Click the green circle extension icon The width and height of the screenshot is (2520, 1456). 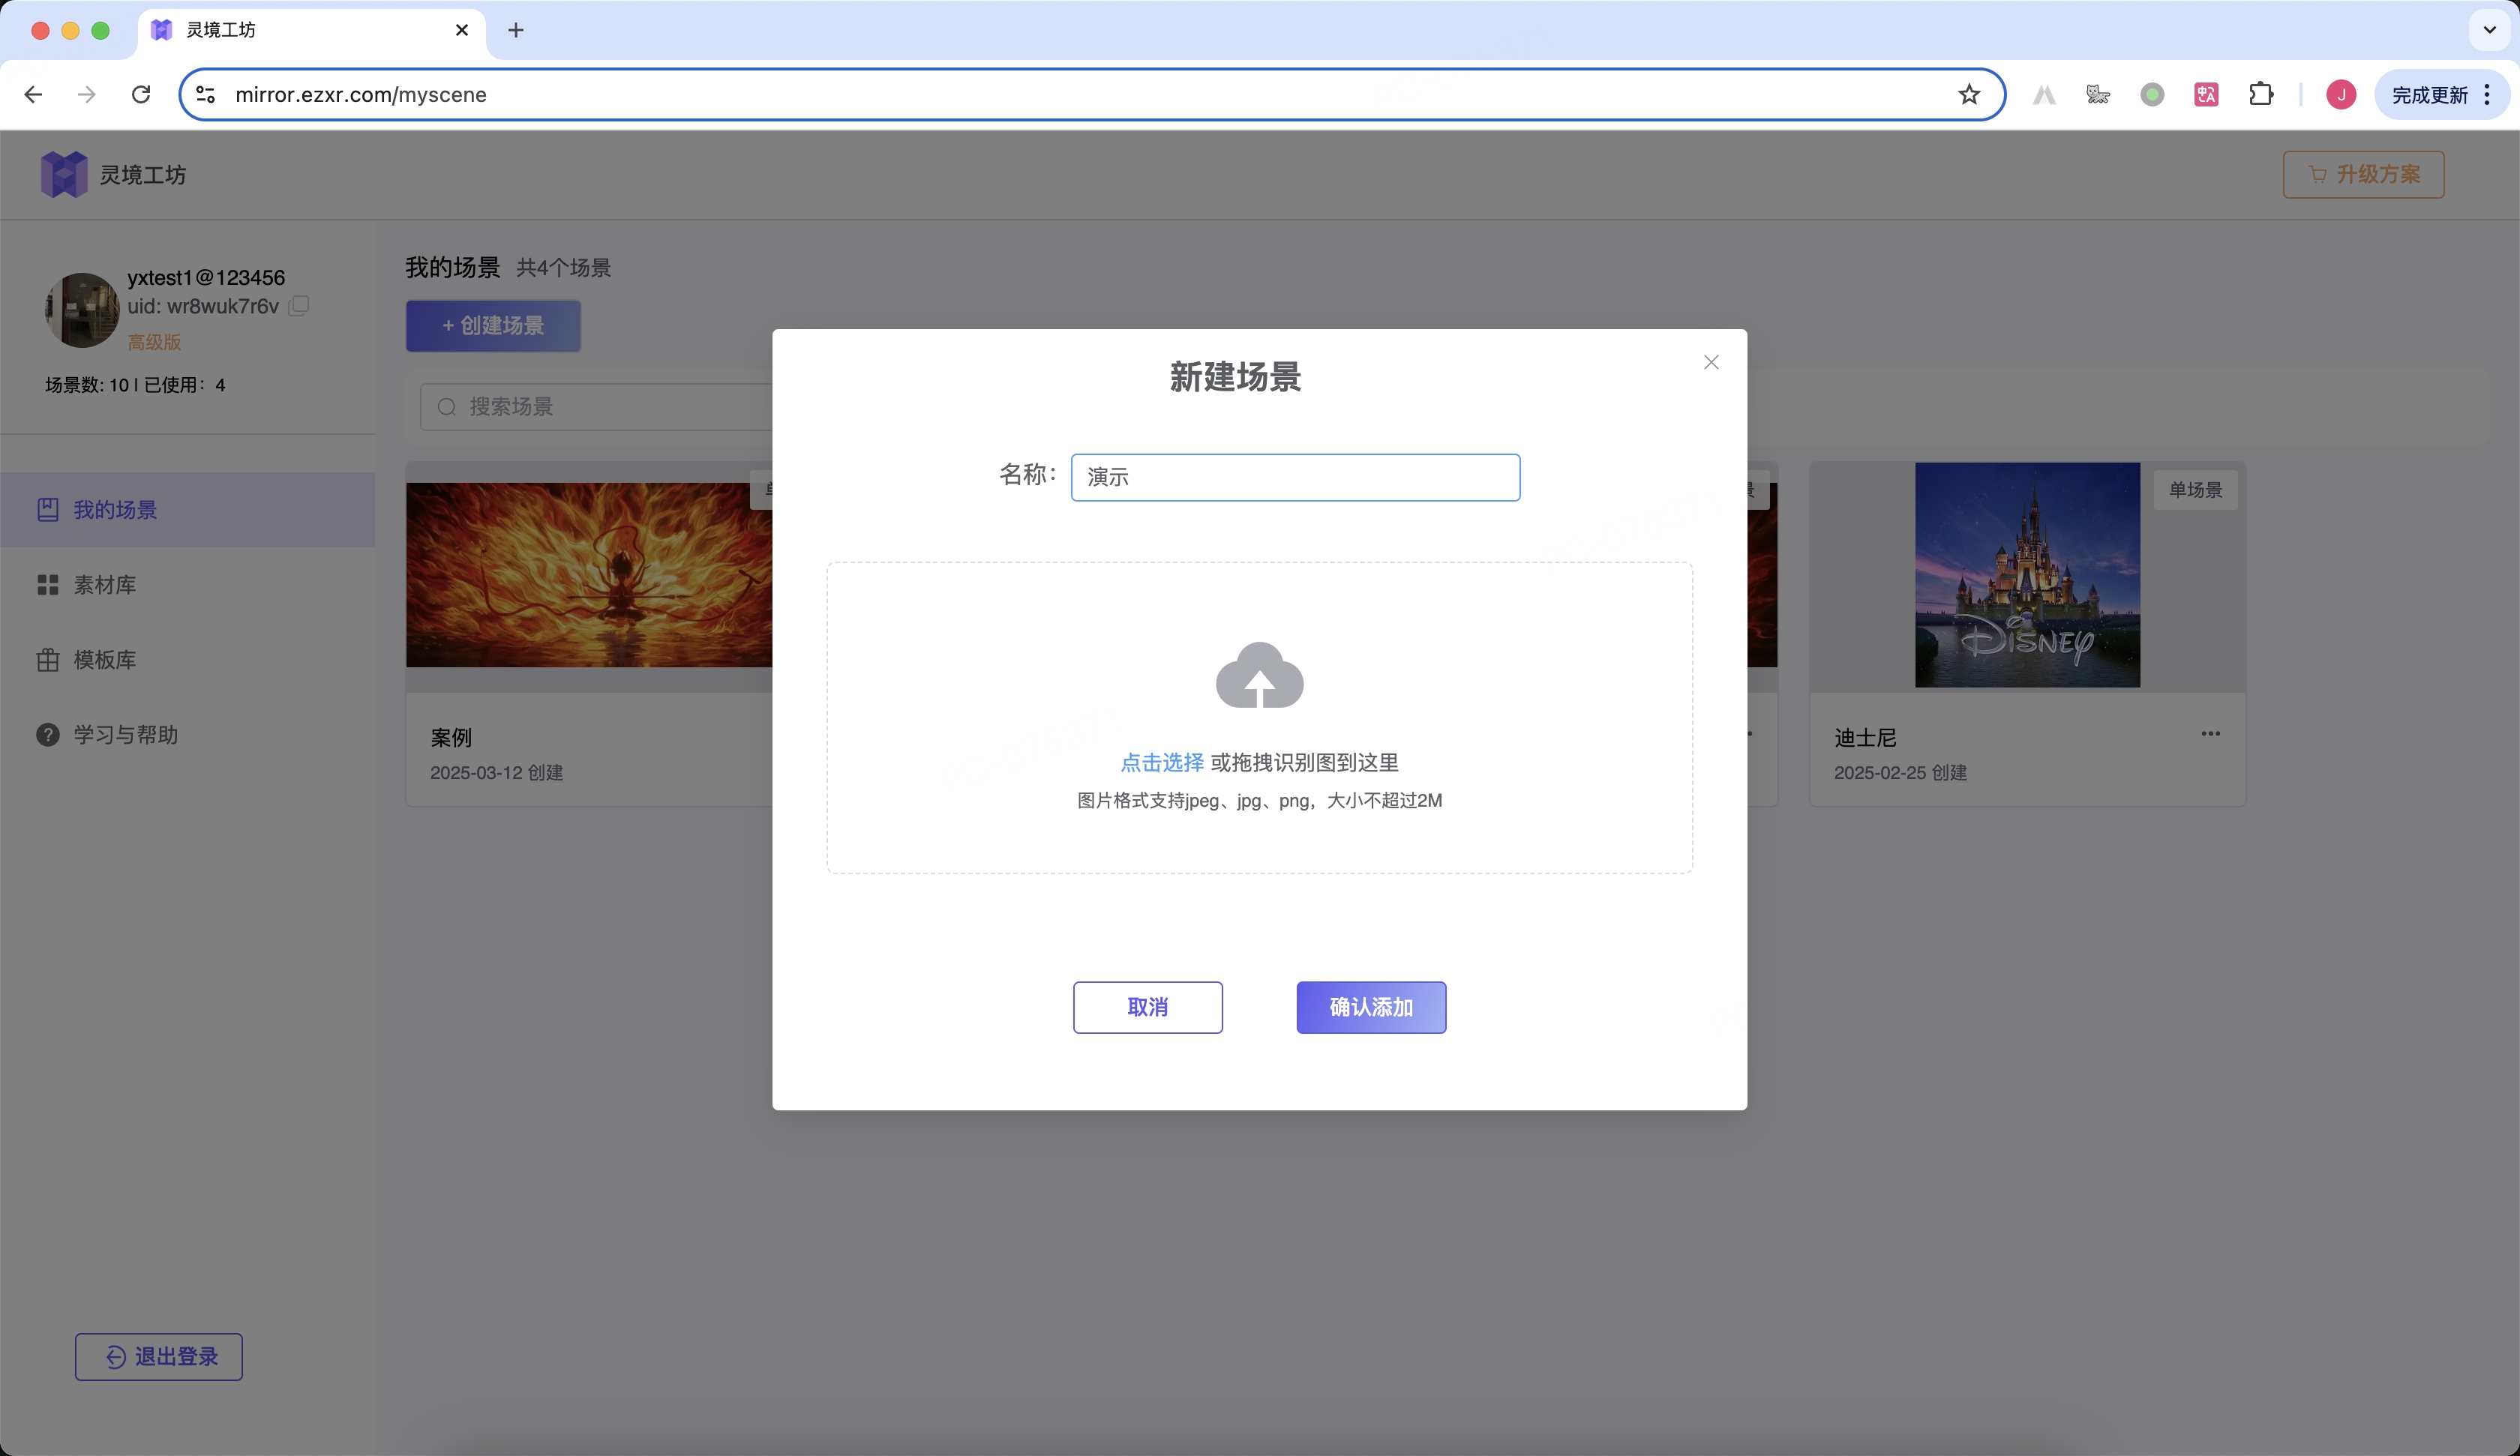2152,94
